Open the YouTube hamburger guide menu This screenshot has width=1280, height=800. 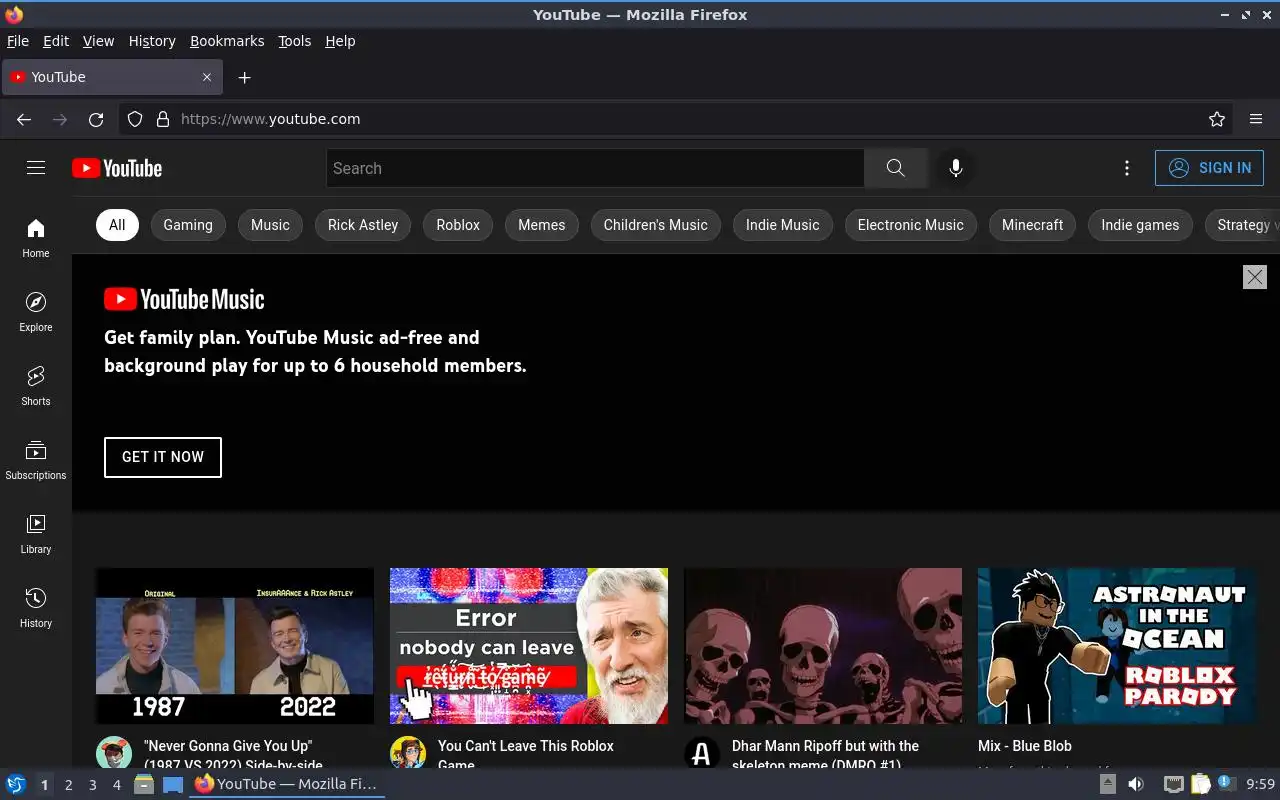click(x=36, y=168)
